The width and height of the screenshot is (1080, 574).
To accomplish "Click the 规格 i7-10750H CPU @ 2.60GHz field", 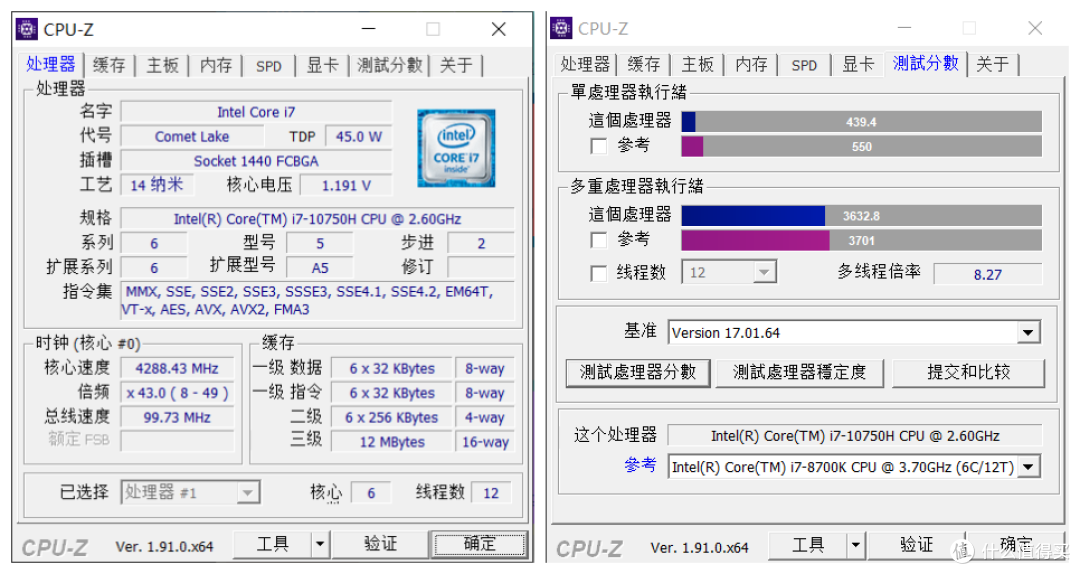I will coord(318,219).
